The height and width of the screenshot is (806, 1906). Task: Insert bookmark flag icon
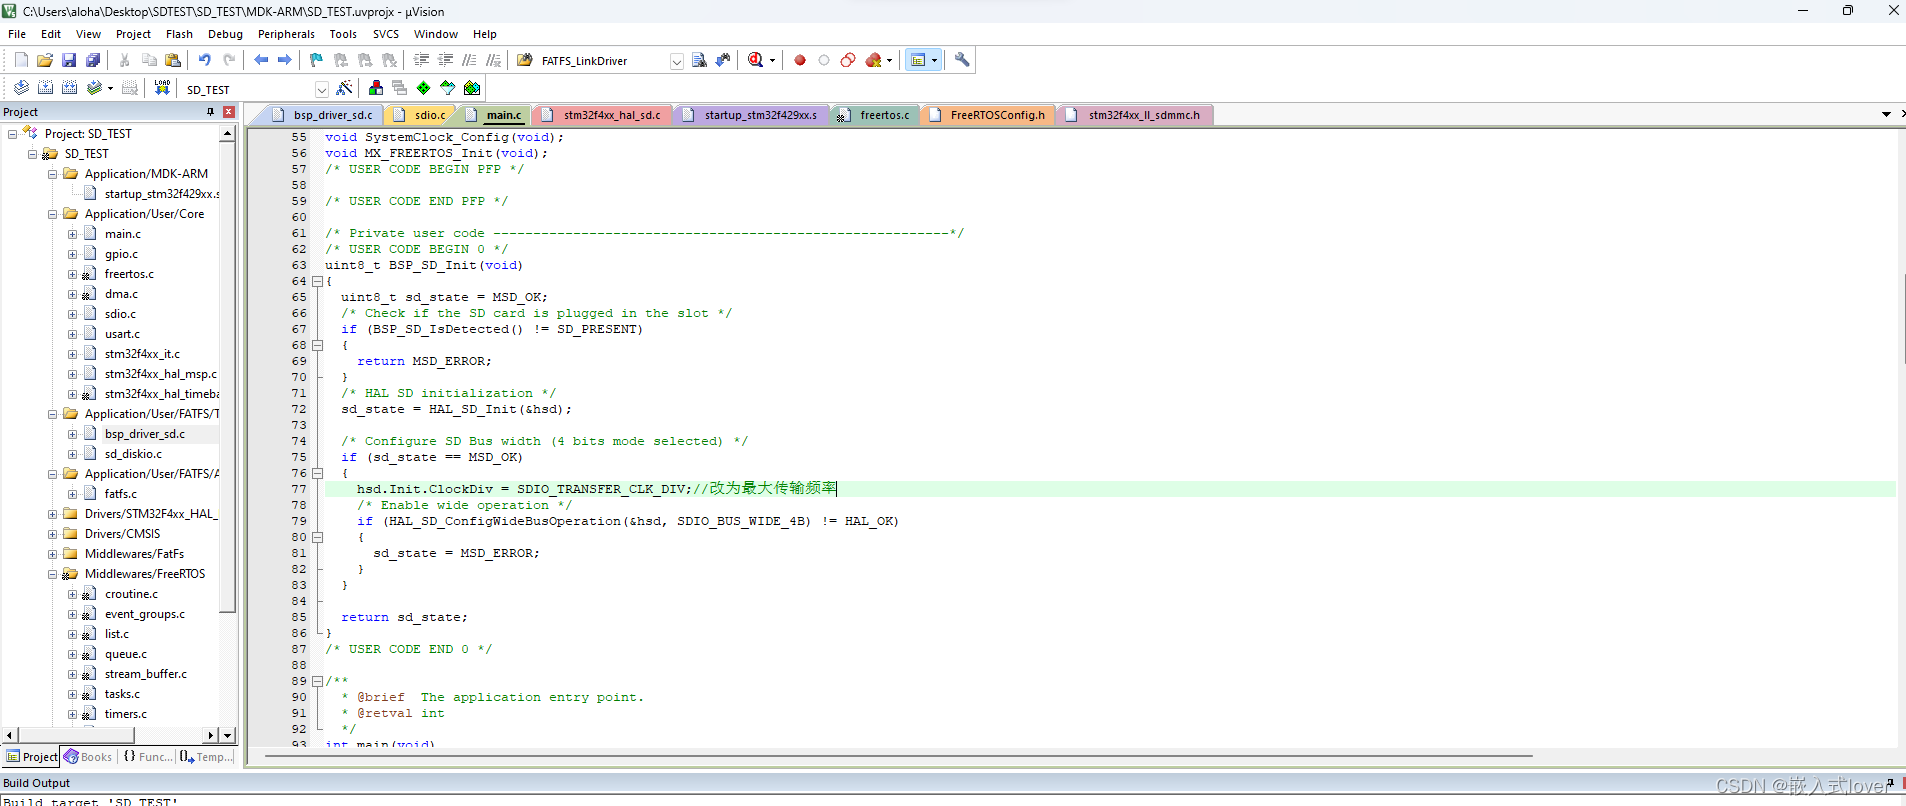(316, 60)
